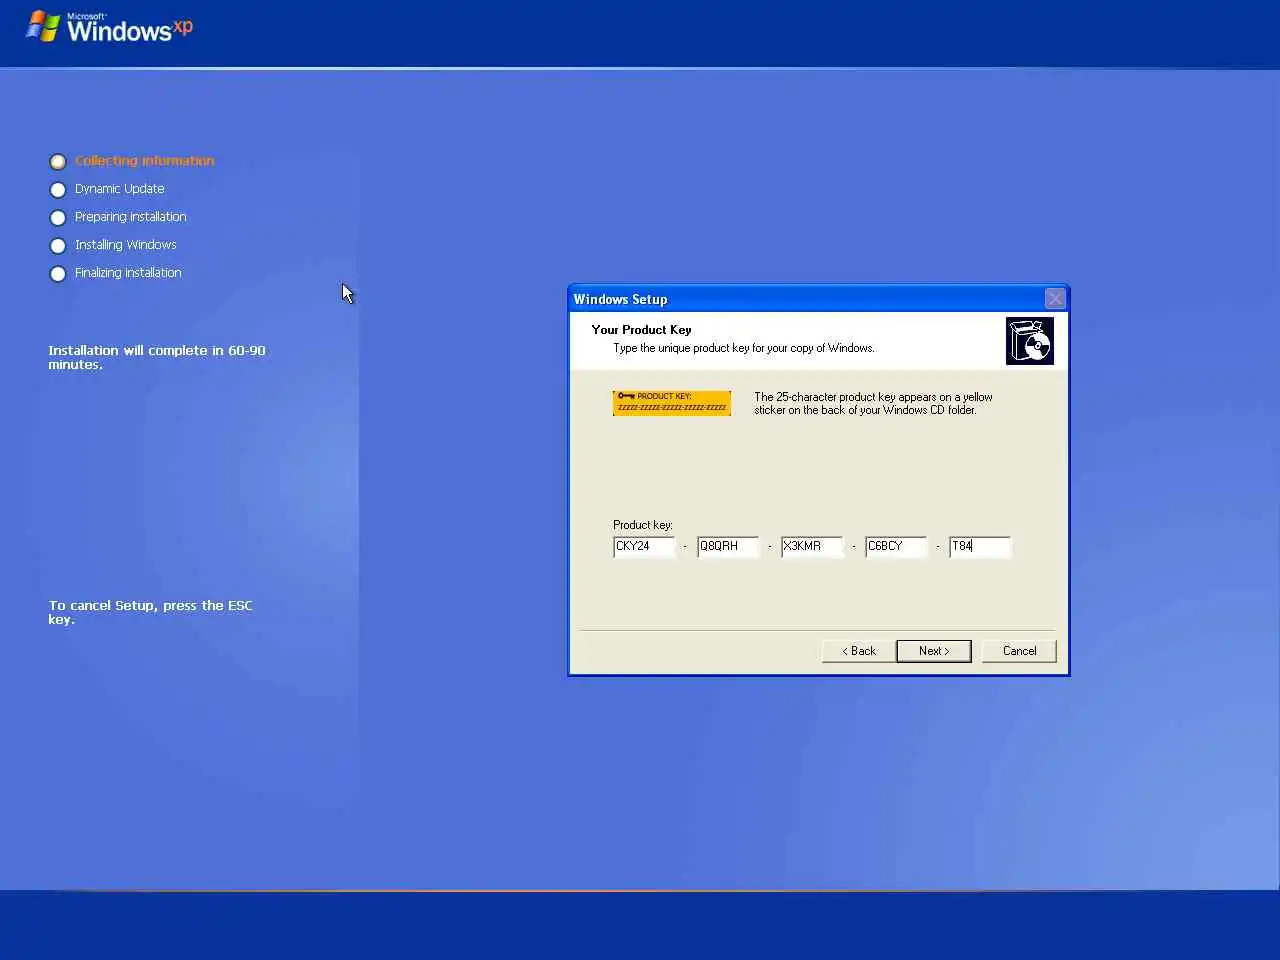This screenshot has height=960, width=1280.
Task: Focus the second product key field Q8QRH
Action: [728, 546]
